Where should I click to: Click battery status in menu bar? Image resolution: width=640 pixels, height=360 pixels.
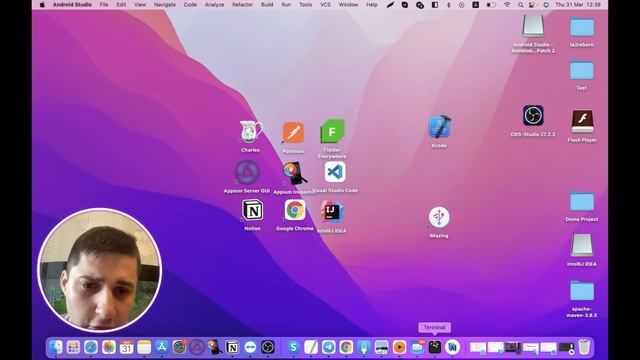491,5
